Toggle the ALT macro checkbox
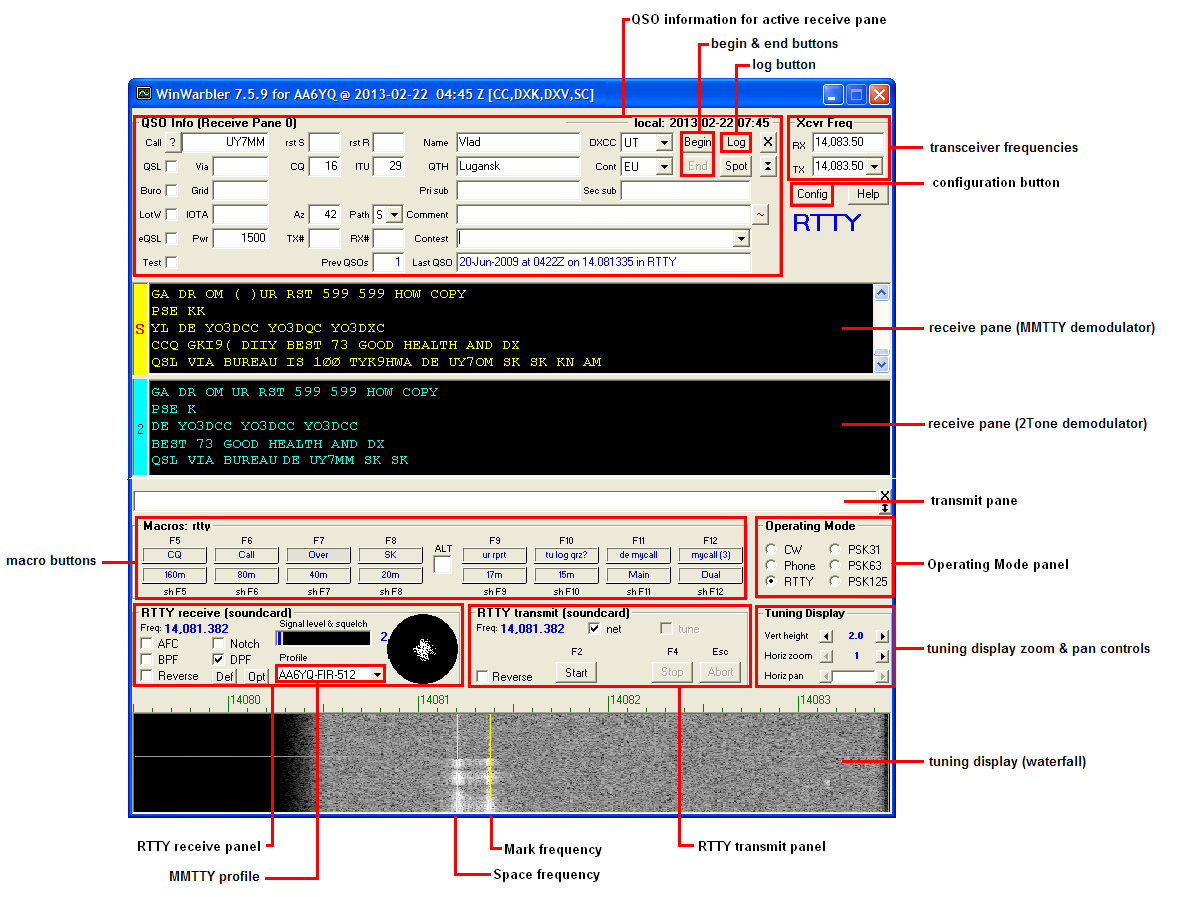 (x=442, y=565)
